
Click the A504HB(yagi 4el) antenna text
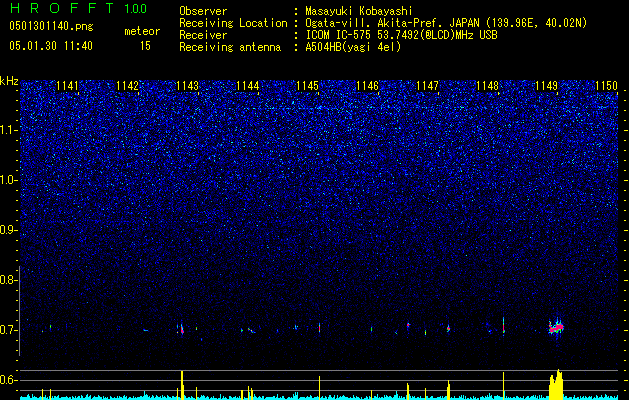[x=353, y=47]
